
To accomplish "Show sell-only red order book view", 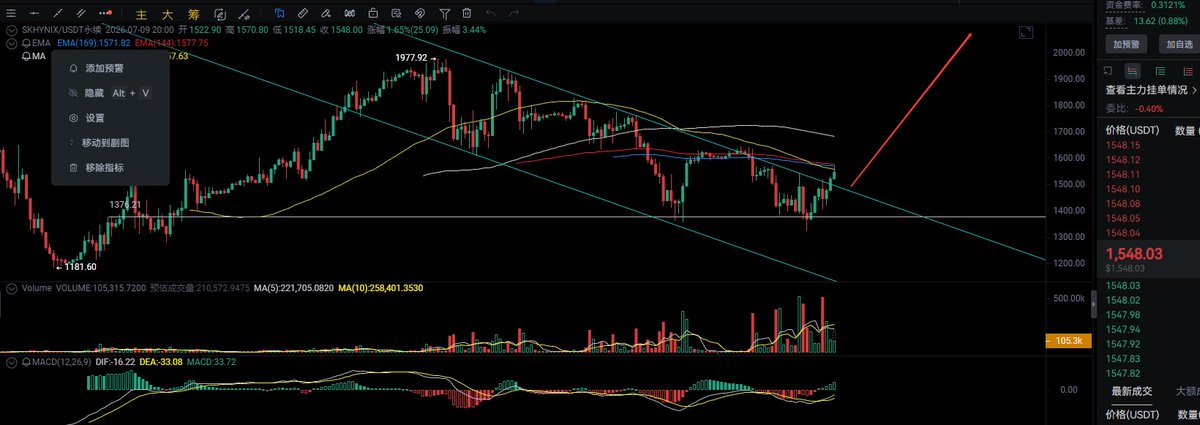I will (x=1189, y=71).
